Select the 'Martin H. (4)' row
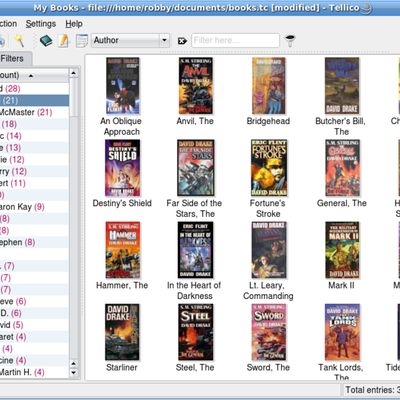This screenshot has height=400, width=400. click(x=34, y=372)
